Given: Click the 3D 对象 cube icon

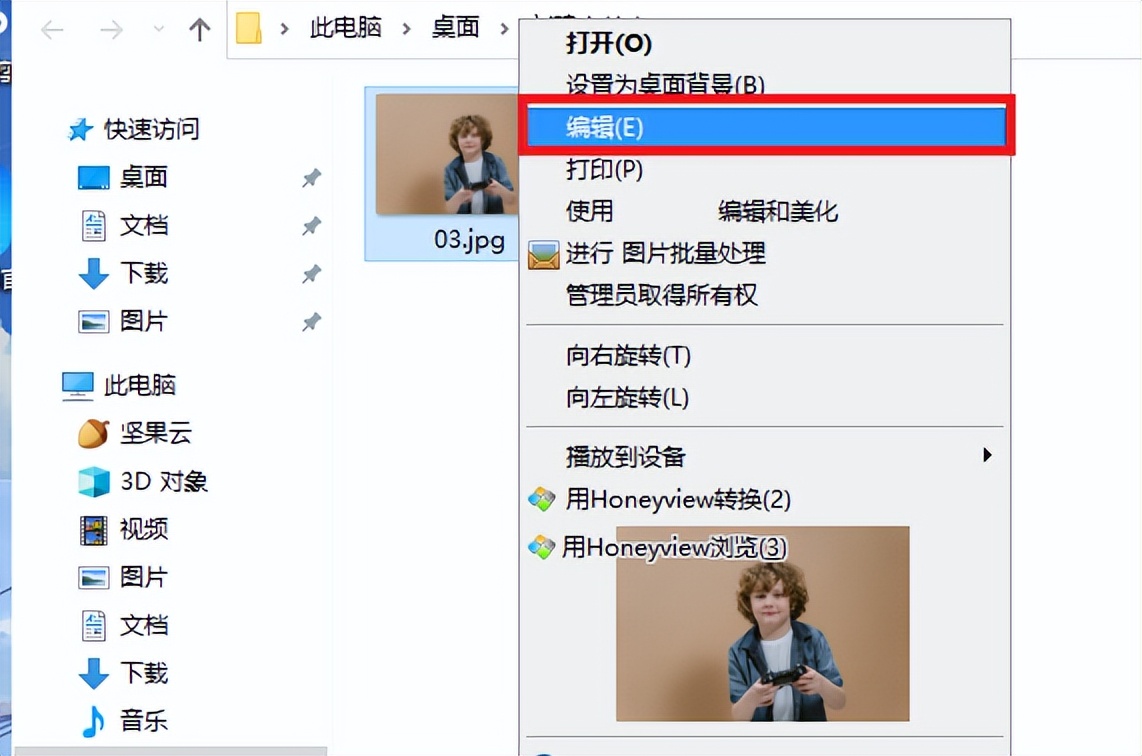Looking at the screenshot, I should pyautogui.click(x=94, y=482).
